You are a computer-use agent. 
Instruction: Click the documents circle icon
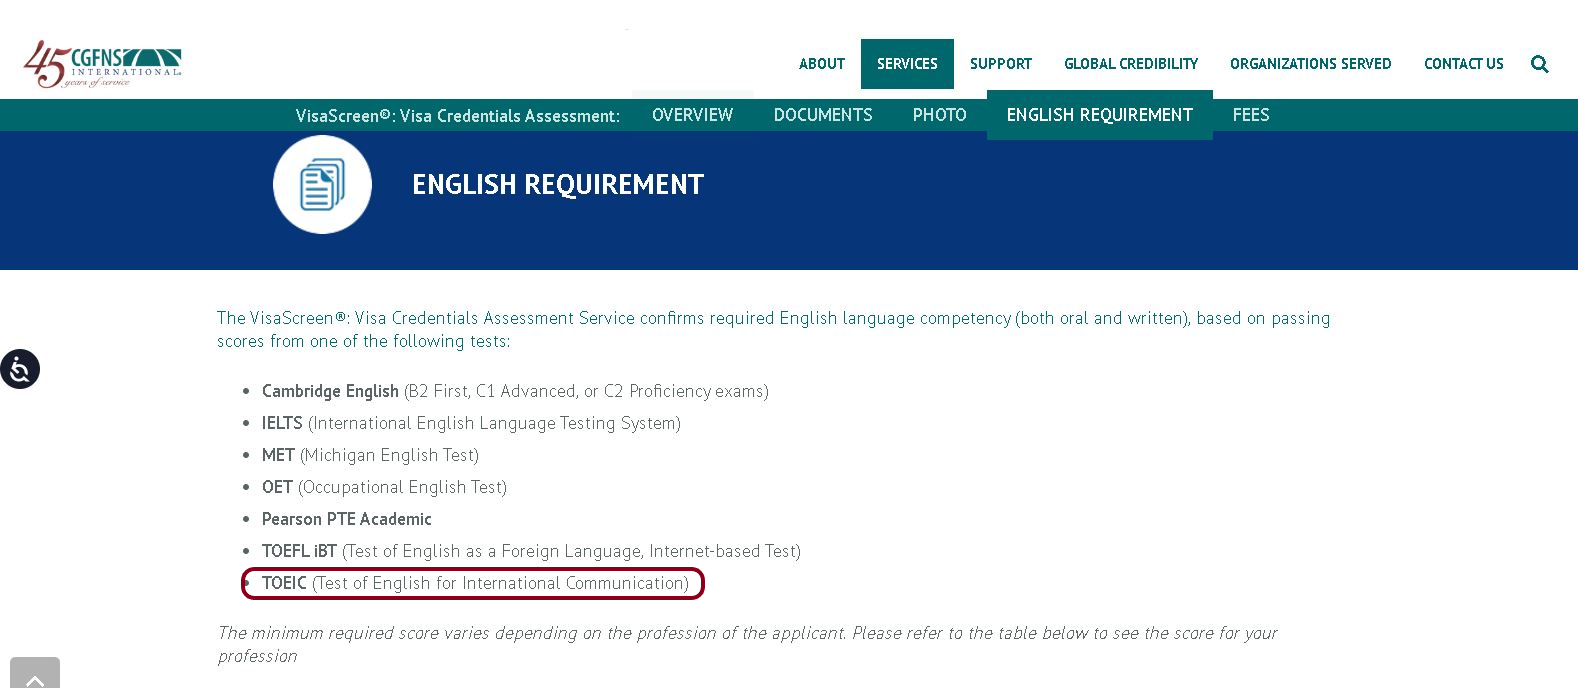click(x=322, y=185)
